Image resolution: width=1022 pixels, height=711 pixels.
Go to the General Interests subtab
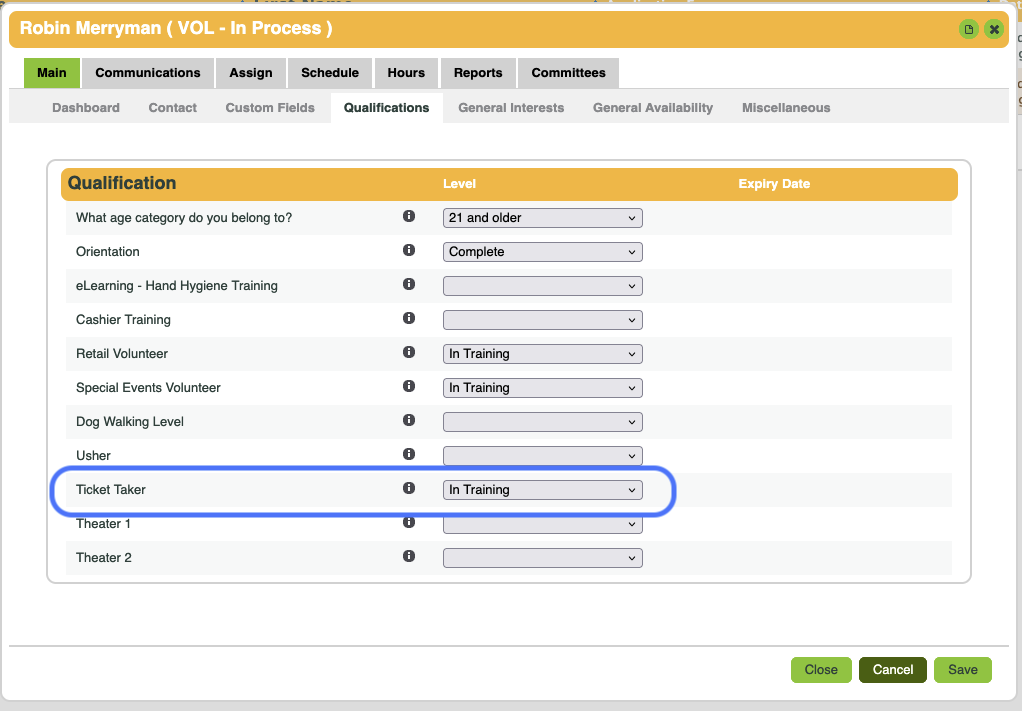511,108
